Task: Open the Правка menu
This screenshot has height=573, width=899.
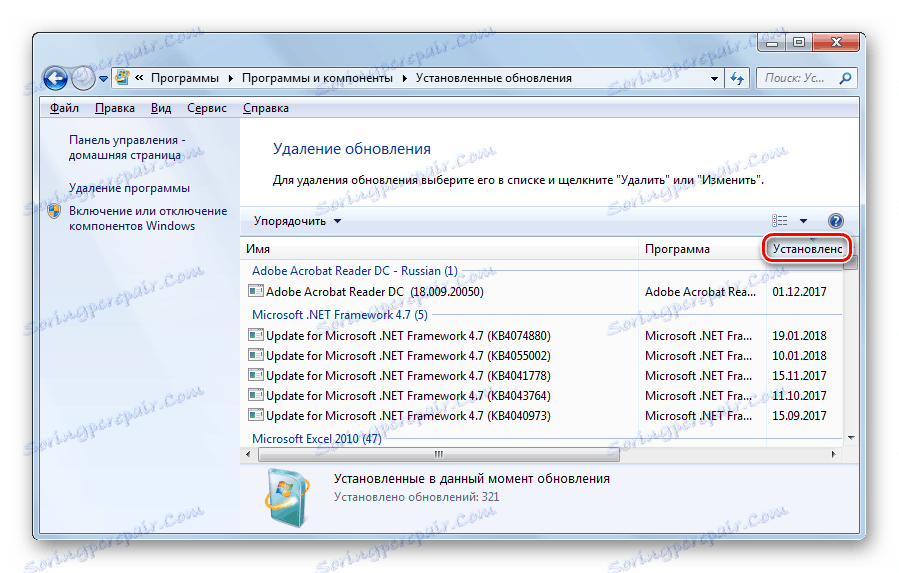Action: [115, 108]
